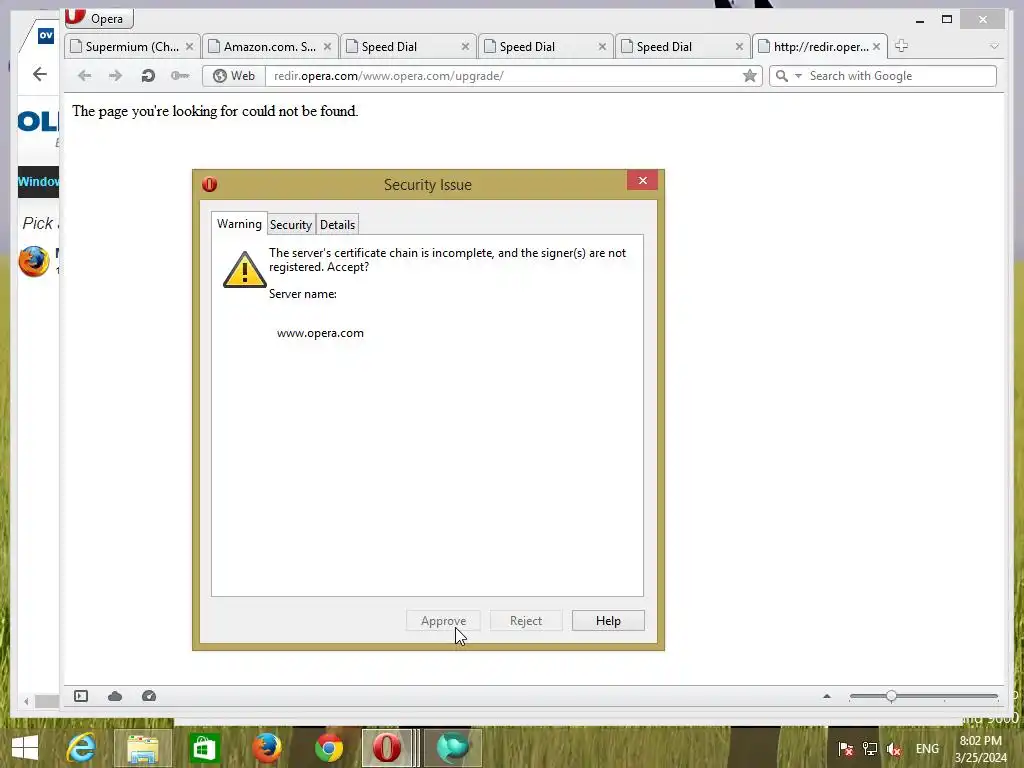The width and height of the screenshot is (1024, 768).
Task: Launch Chrome from taskbar
Action: click(328, 748)
